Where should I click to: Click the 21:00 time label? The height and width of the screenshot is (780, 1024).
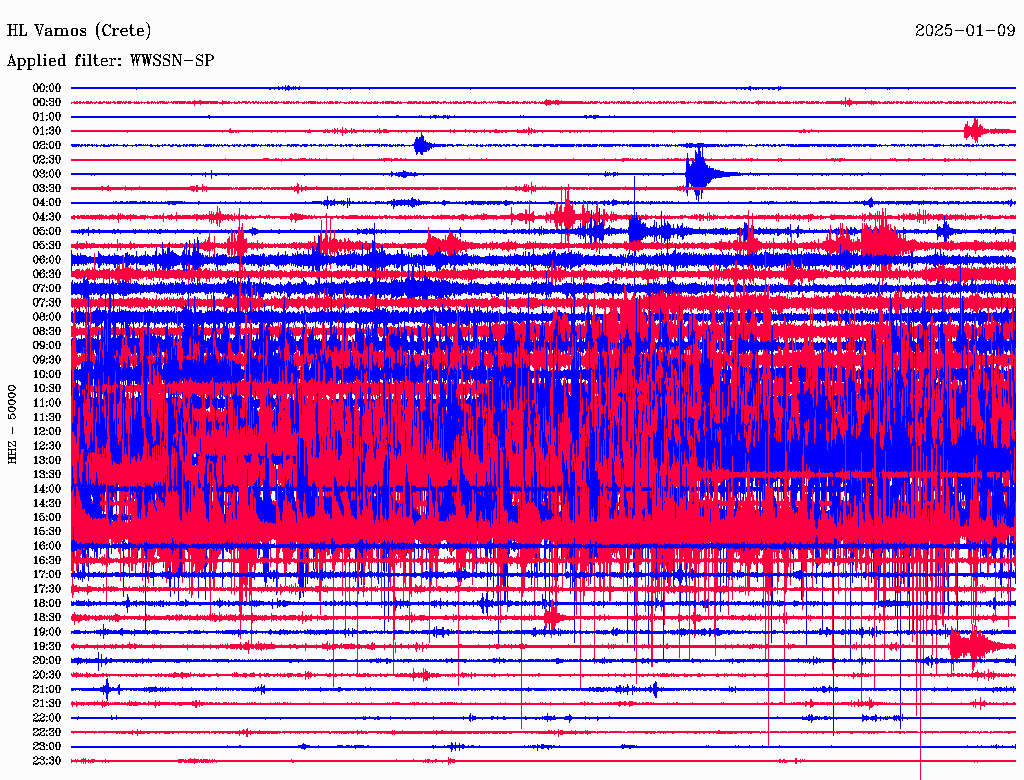pos(47,690)
